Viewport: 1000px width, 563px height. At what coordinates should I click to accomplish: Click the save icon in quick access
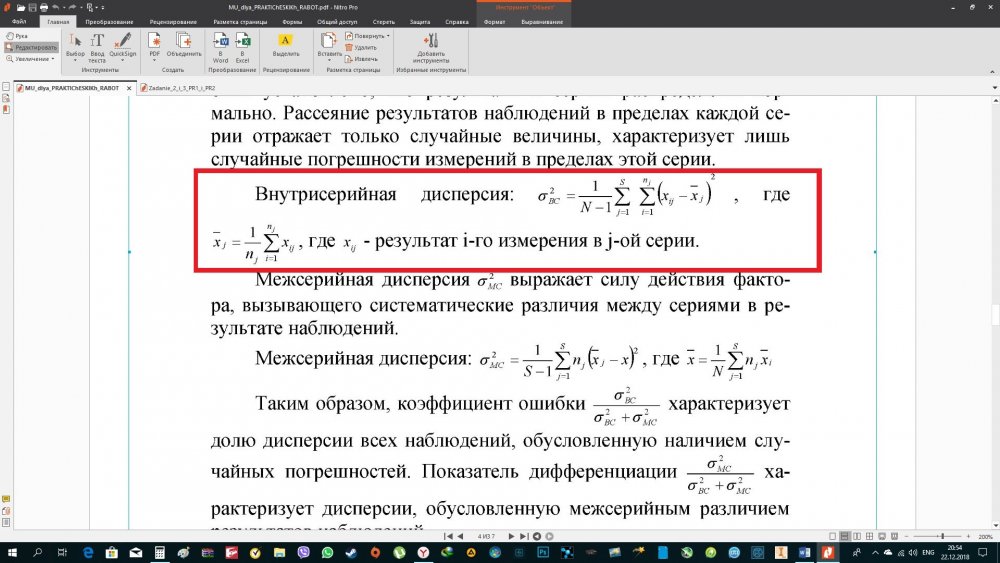tap(32, 8)
